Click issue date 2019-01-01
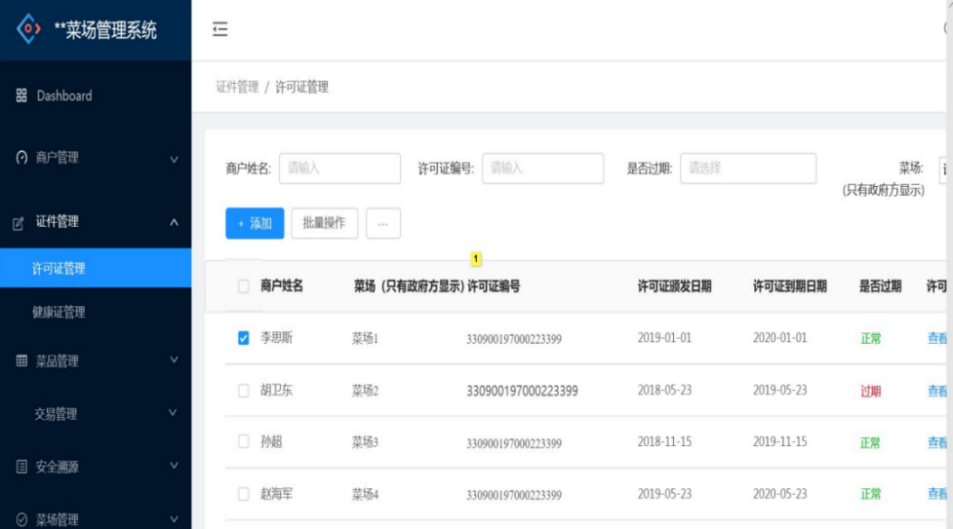Viewport: 953px width, 529px height. click(x=664, y=337)
